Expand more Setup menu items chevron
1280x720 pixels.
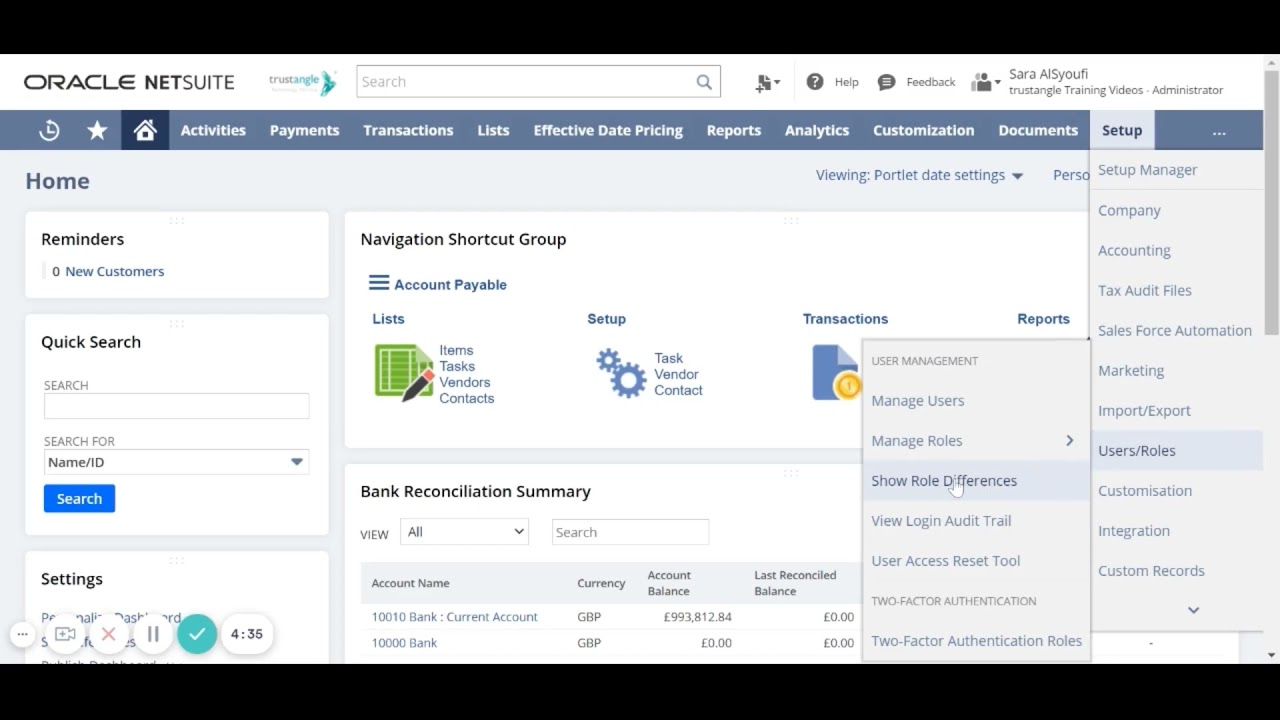pos(1193,610)
